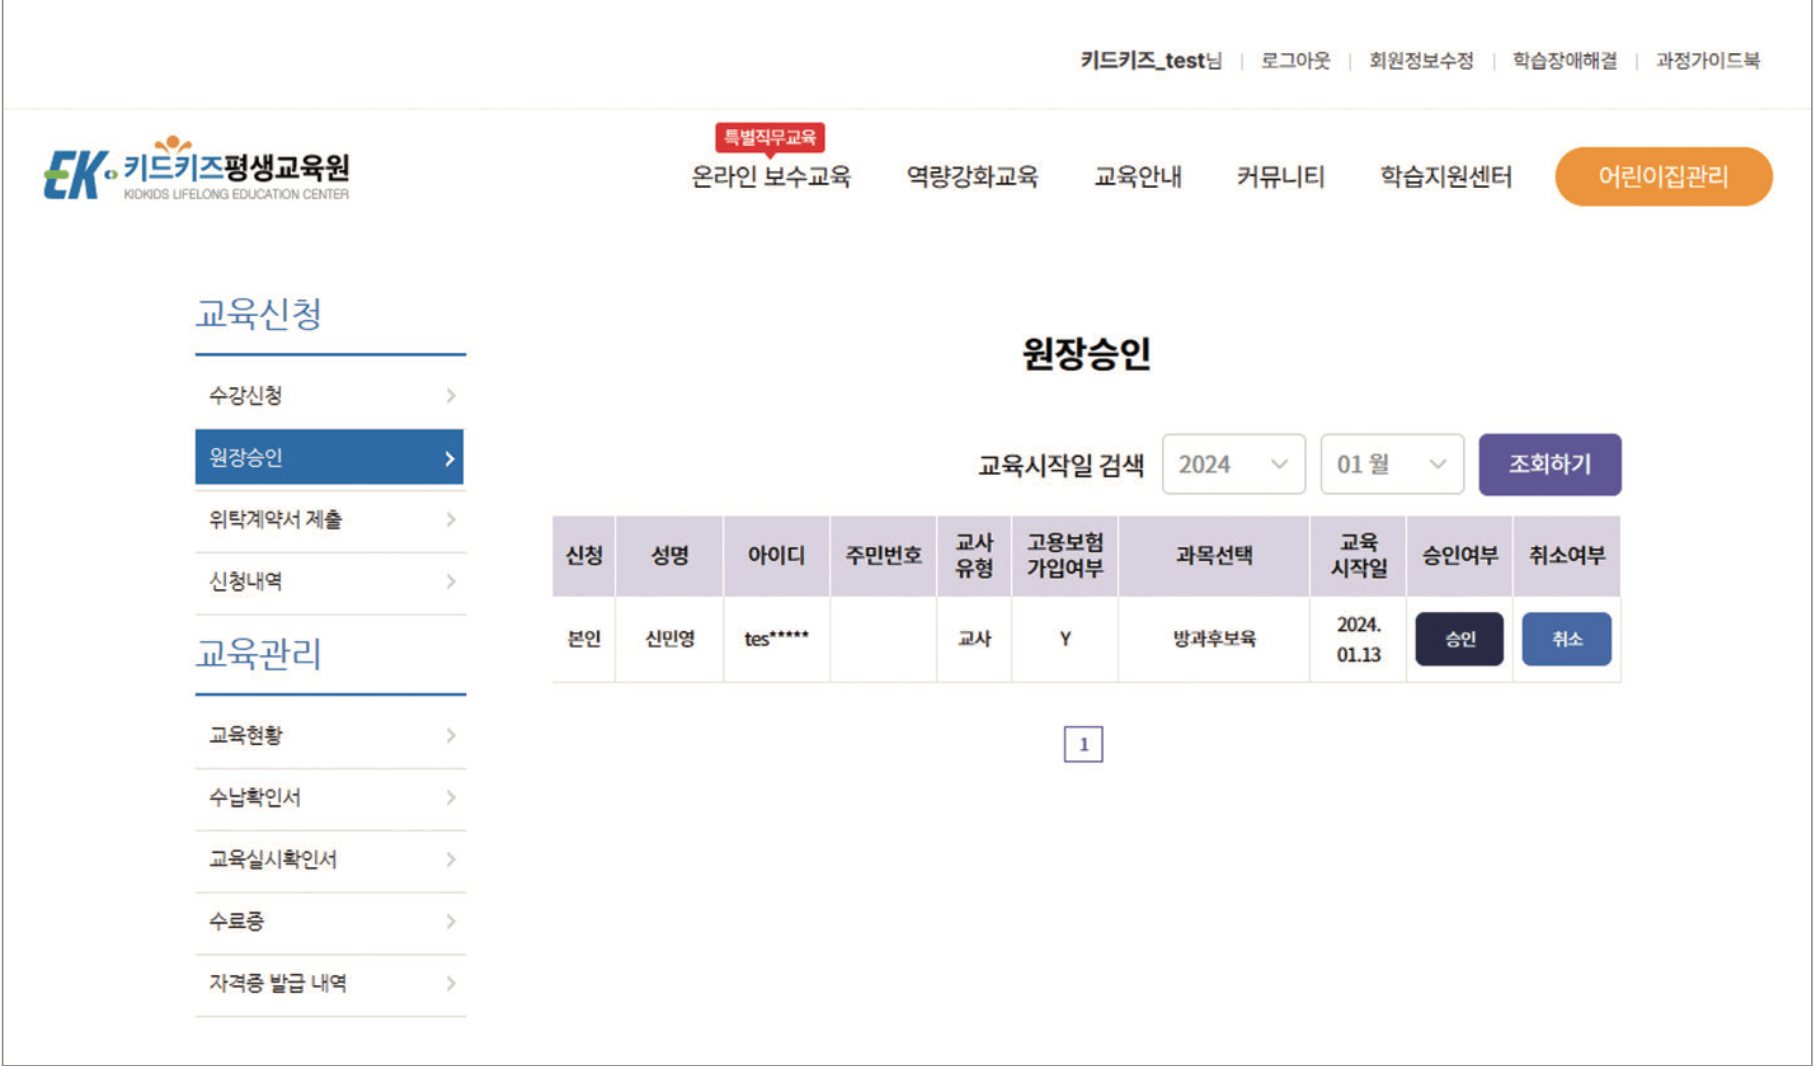Switch to the 역량강화교육 tab

972,176
